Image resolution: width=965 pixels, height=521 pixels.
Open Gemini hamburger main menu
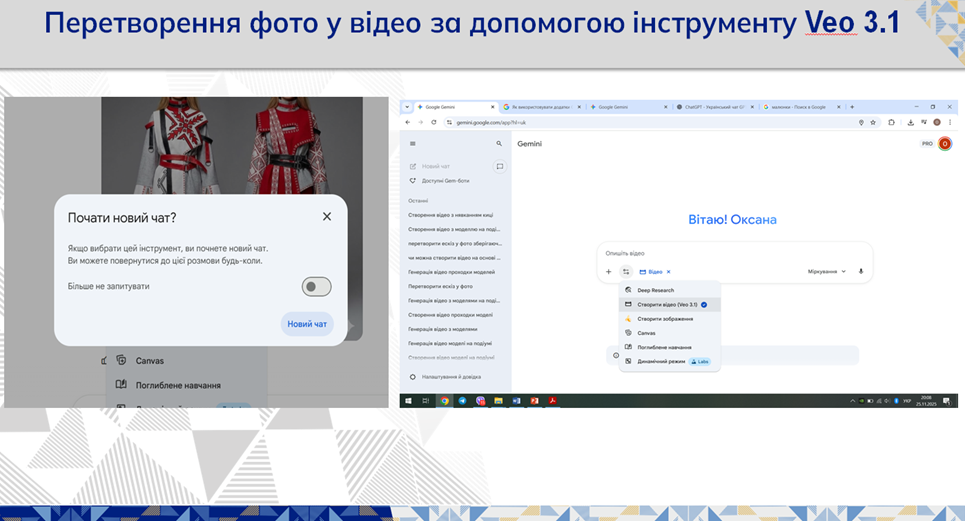pyautogui.click(x=412, y=144)
